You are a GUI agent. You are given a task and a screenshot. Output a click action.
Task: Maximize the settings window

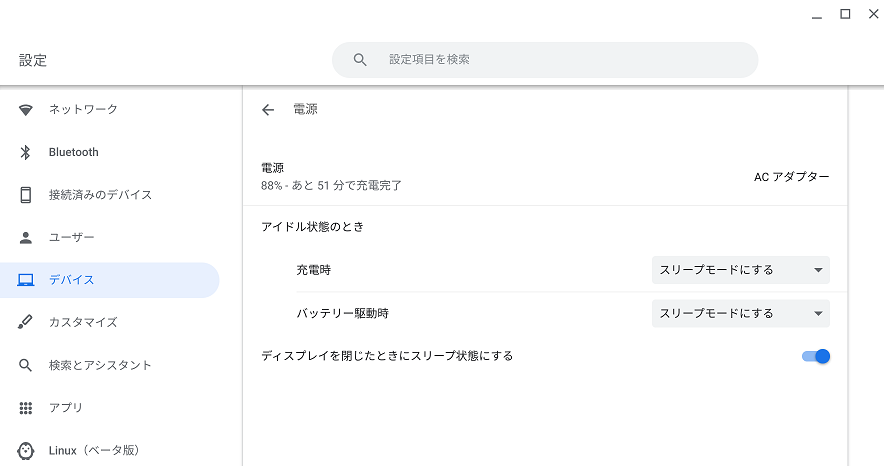point(845,14)
